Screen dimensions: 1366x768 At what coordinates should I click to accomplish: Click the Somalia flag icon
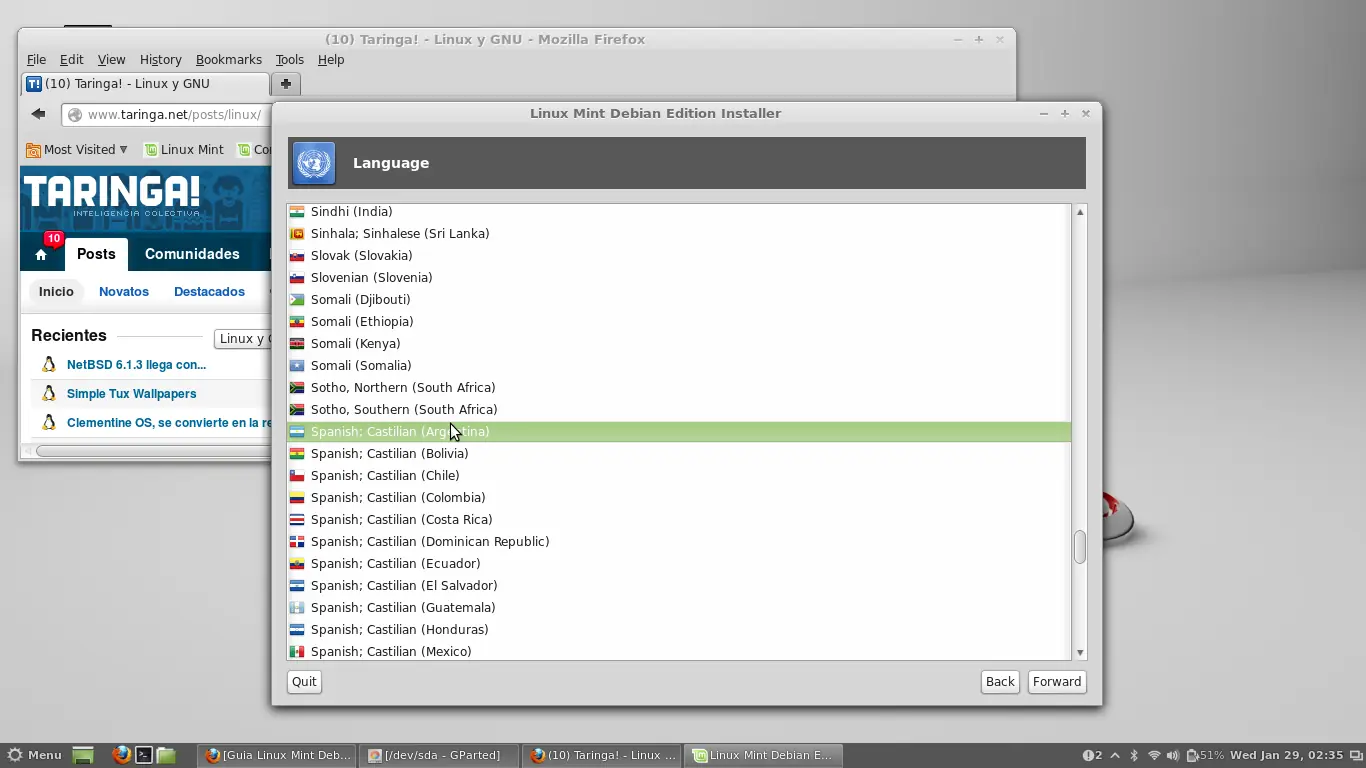pyautogui.click(x=297, y=365)
